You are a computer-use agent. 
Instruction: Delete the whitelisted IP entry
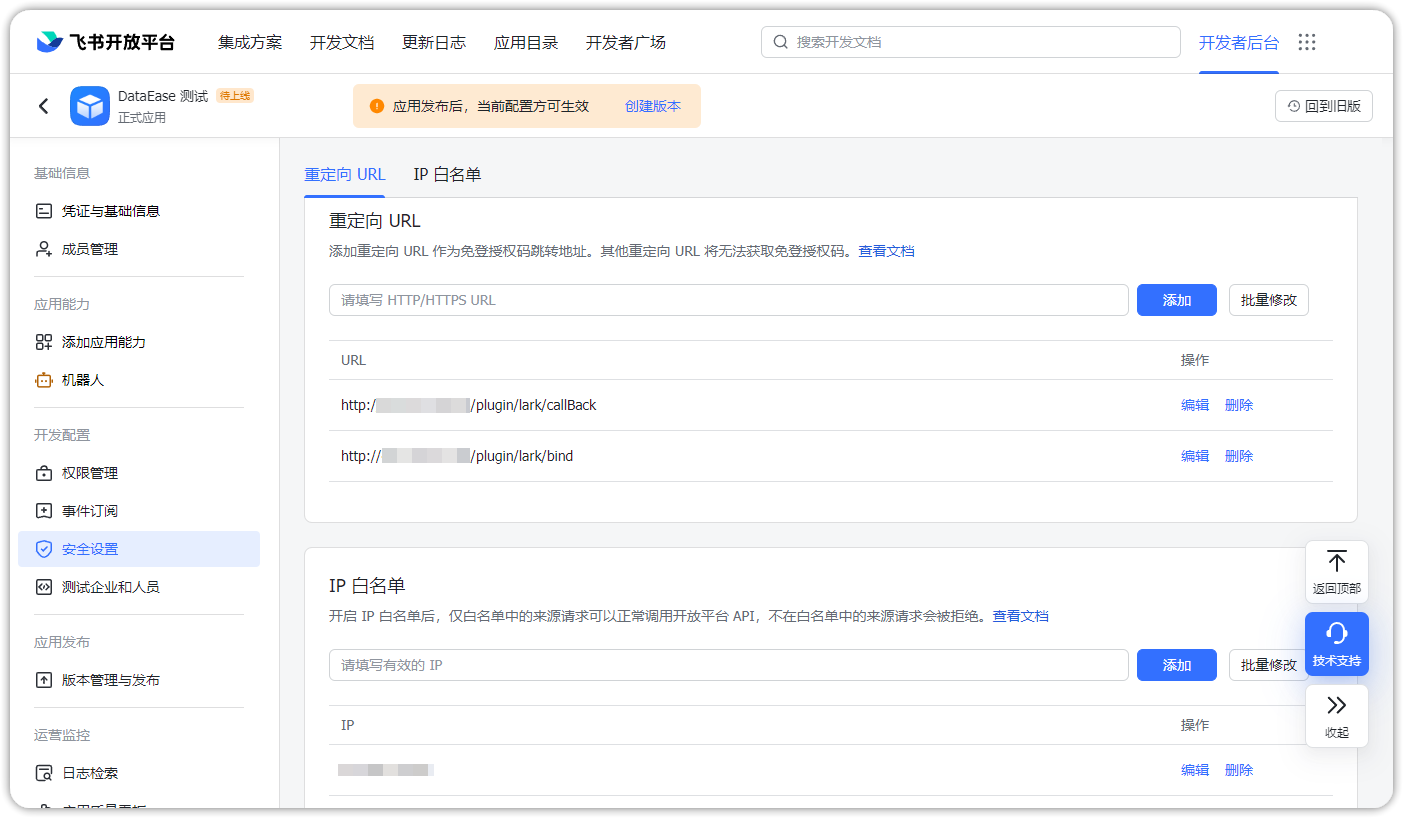point(1239,770)
